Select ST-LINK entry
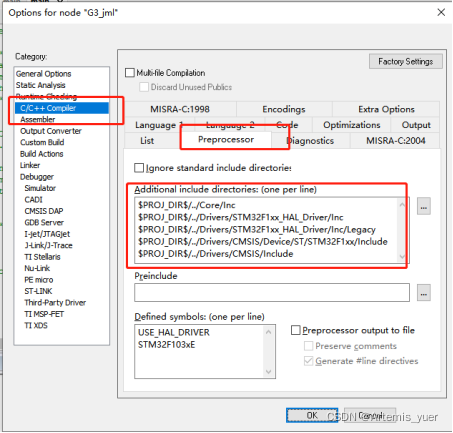453x433 pixels. coord(38,291)
